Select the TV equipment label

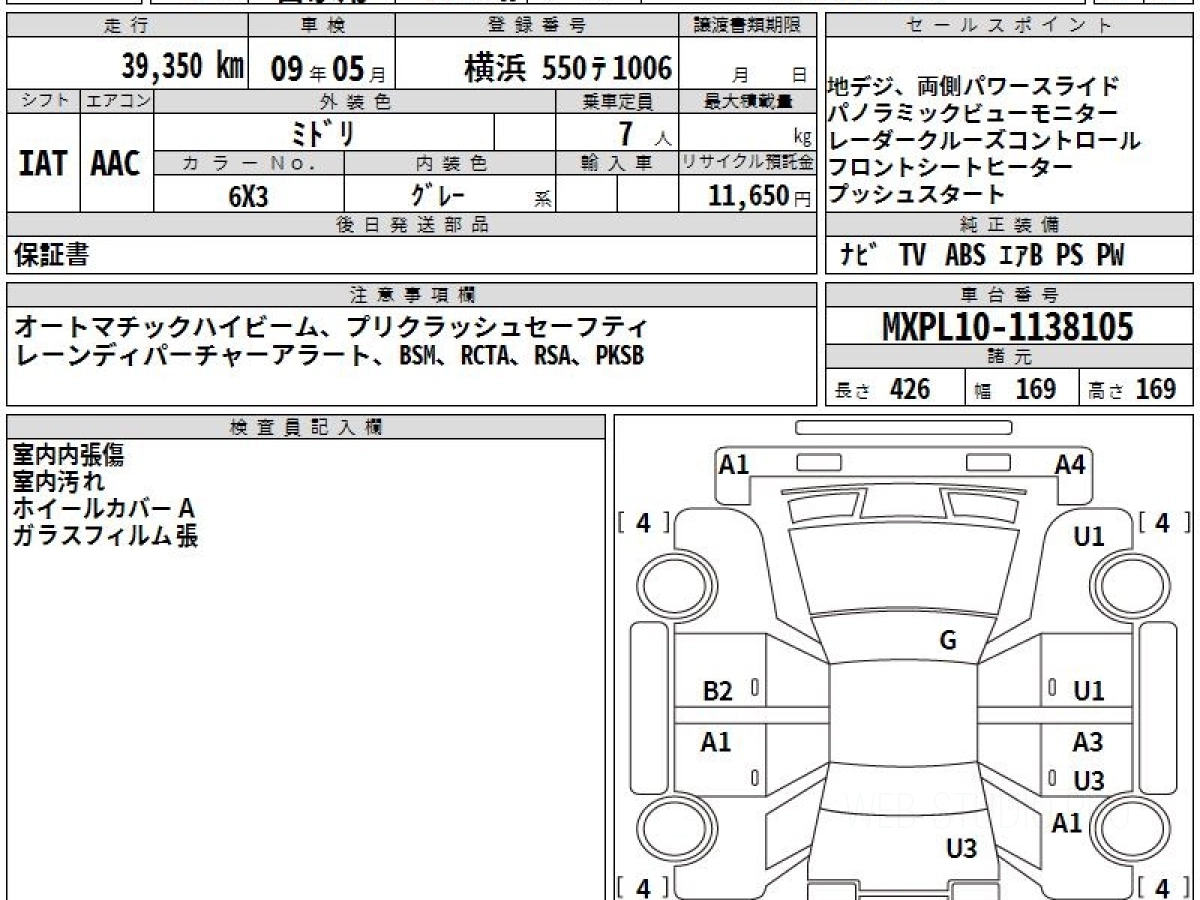point(913,256)
